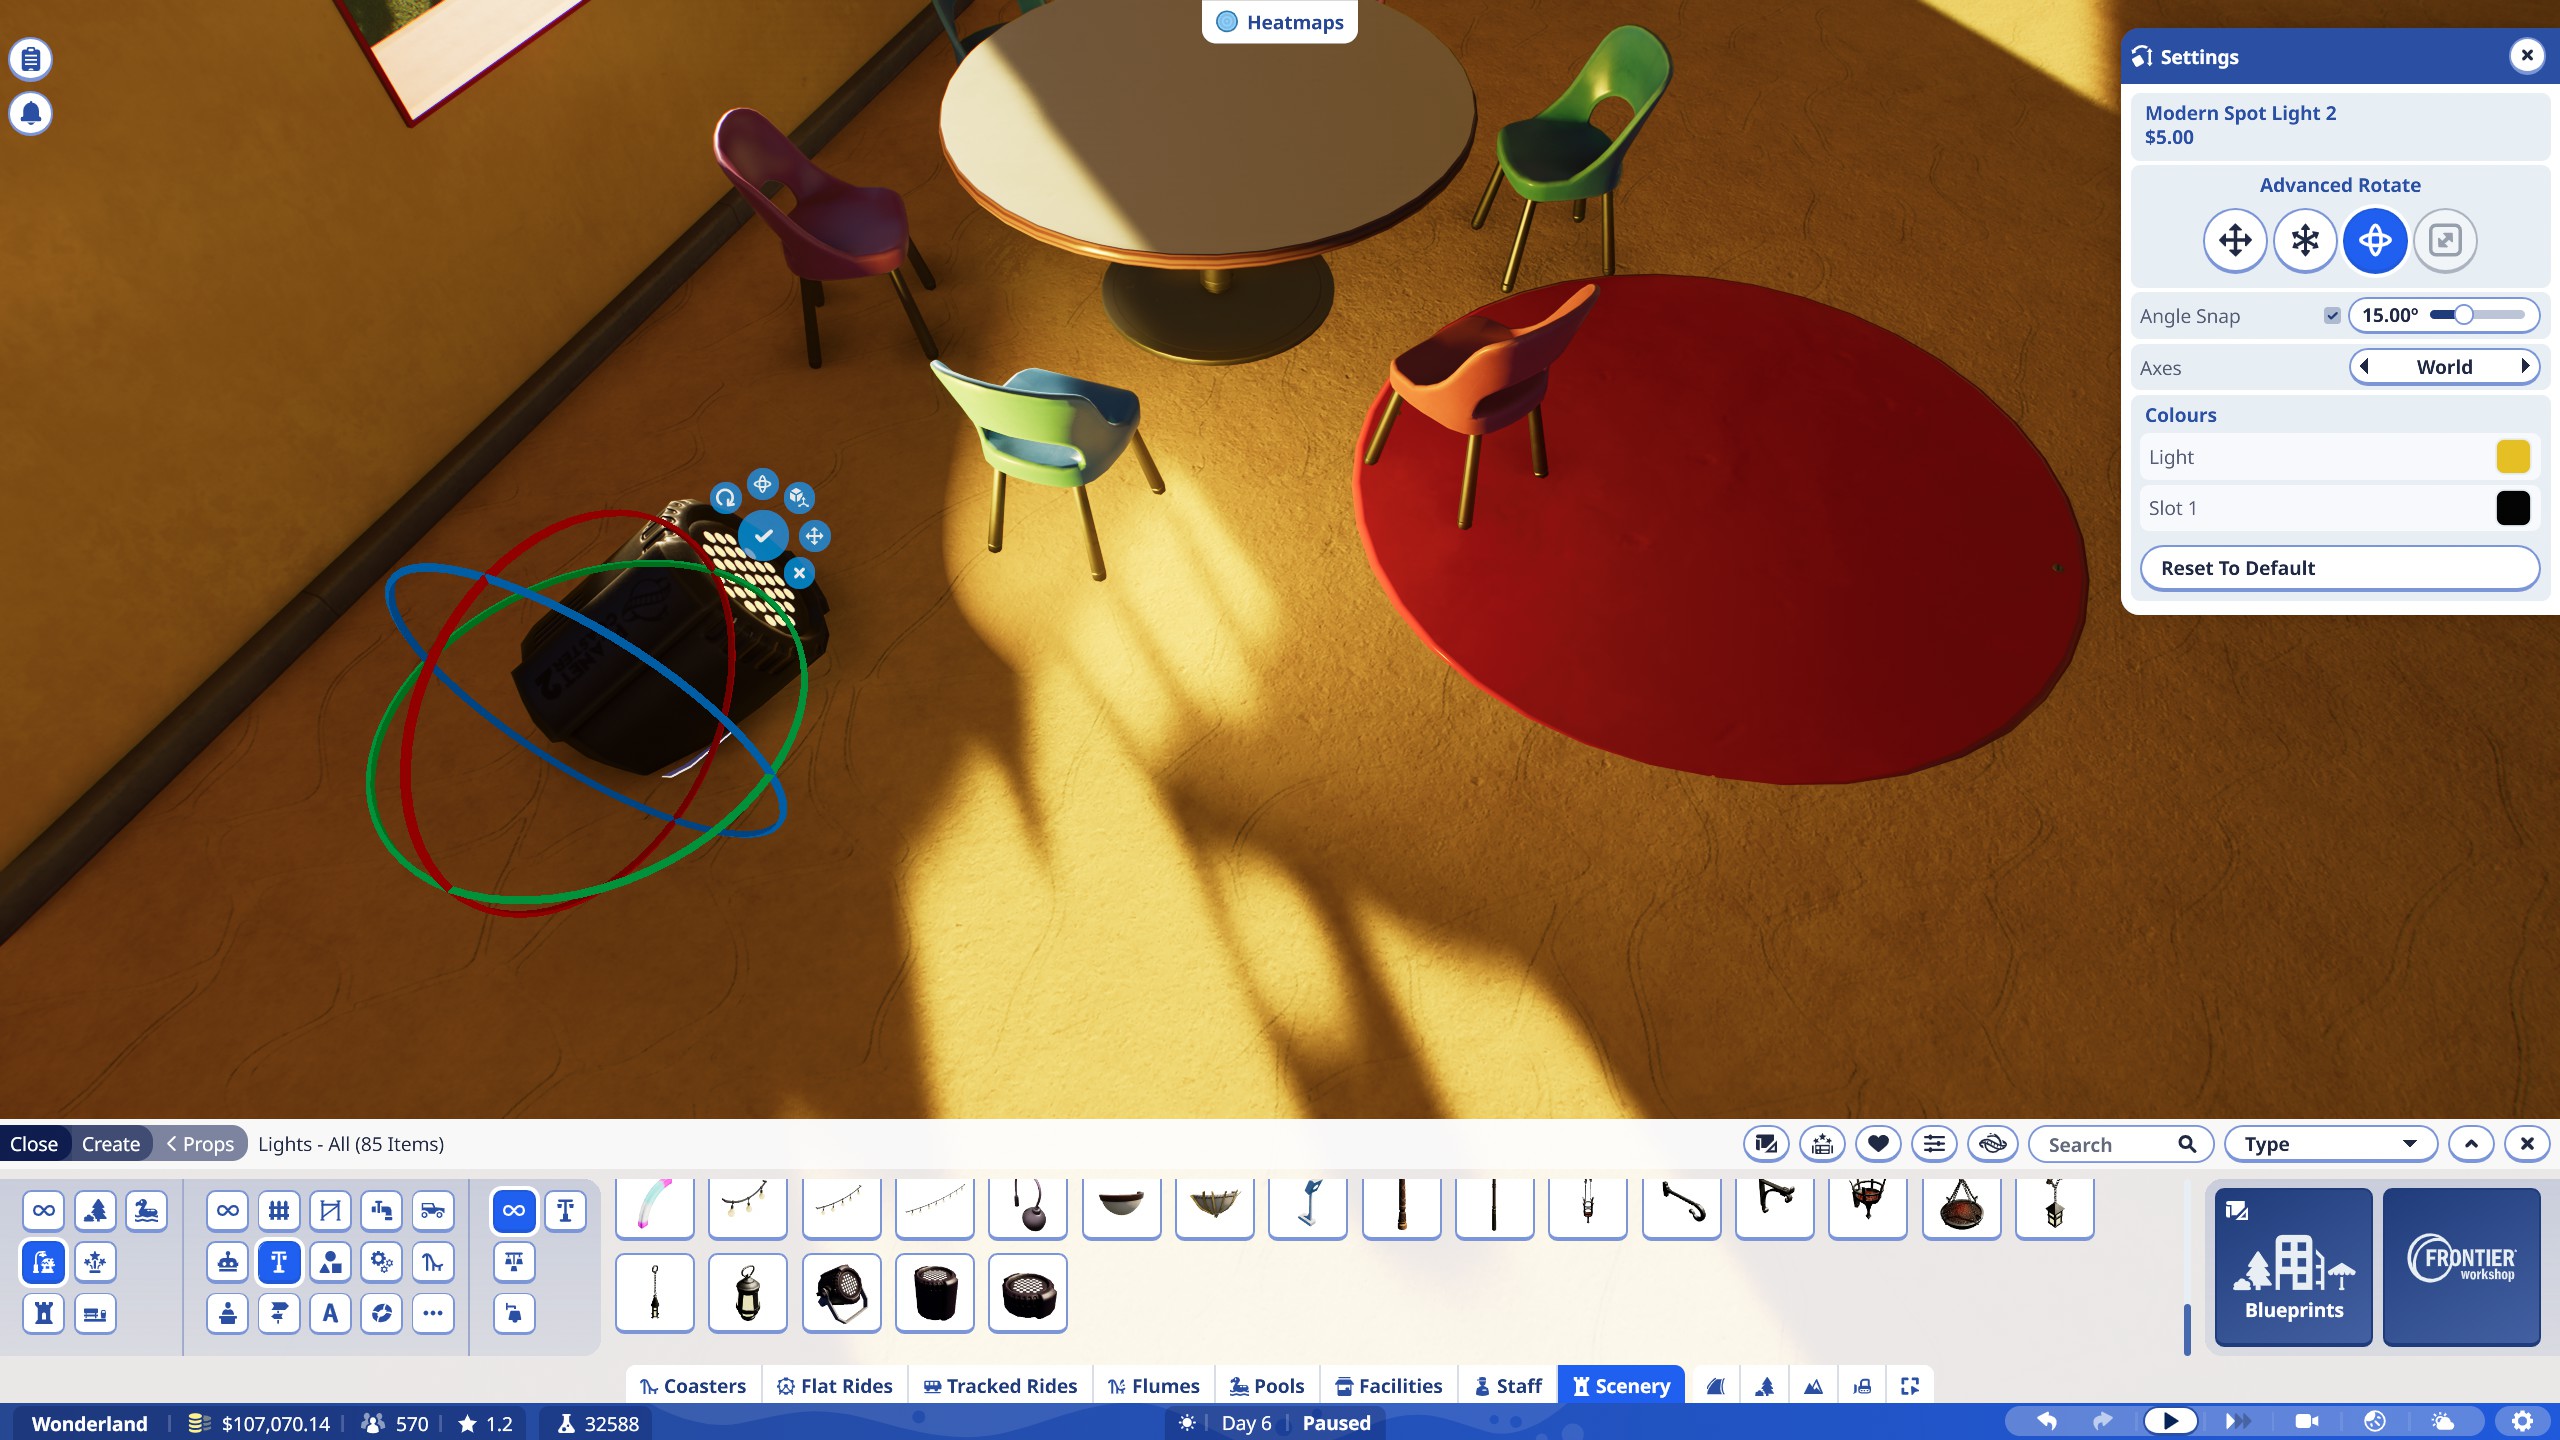Screen dimensions: 2560x1440
Task: Select the snowflake multi-axis mode button
Action: (x=2305, y=240)
